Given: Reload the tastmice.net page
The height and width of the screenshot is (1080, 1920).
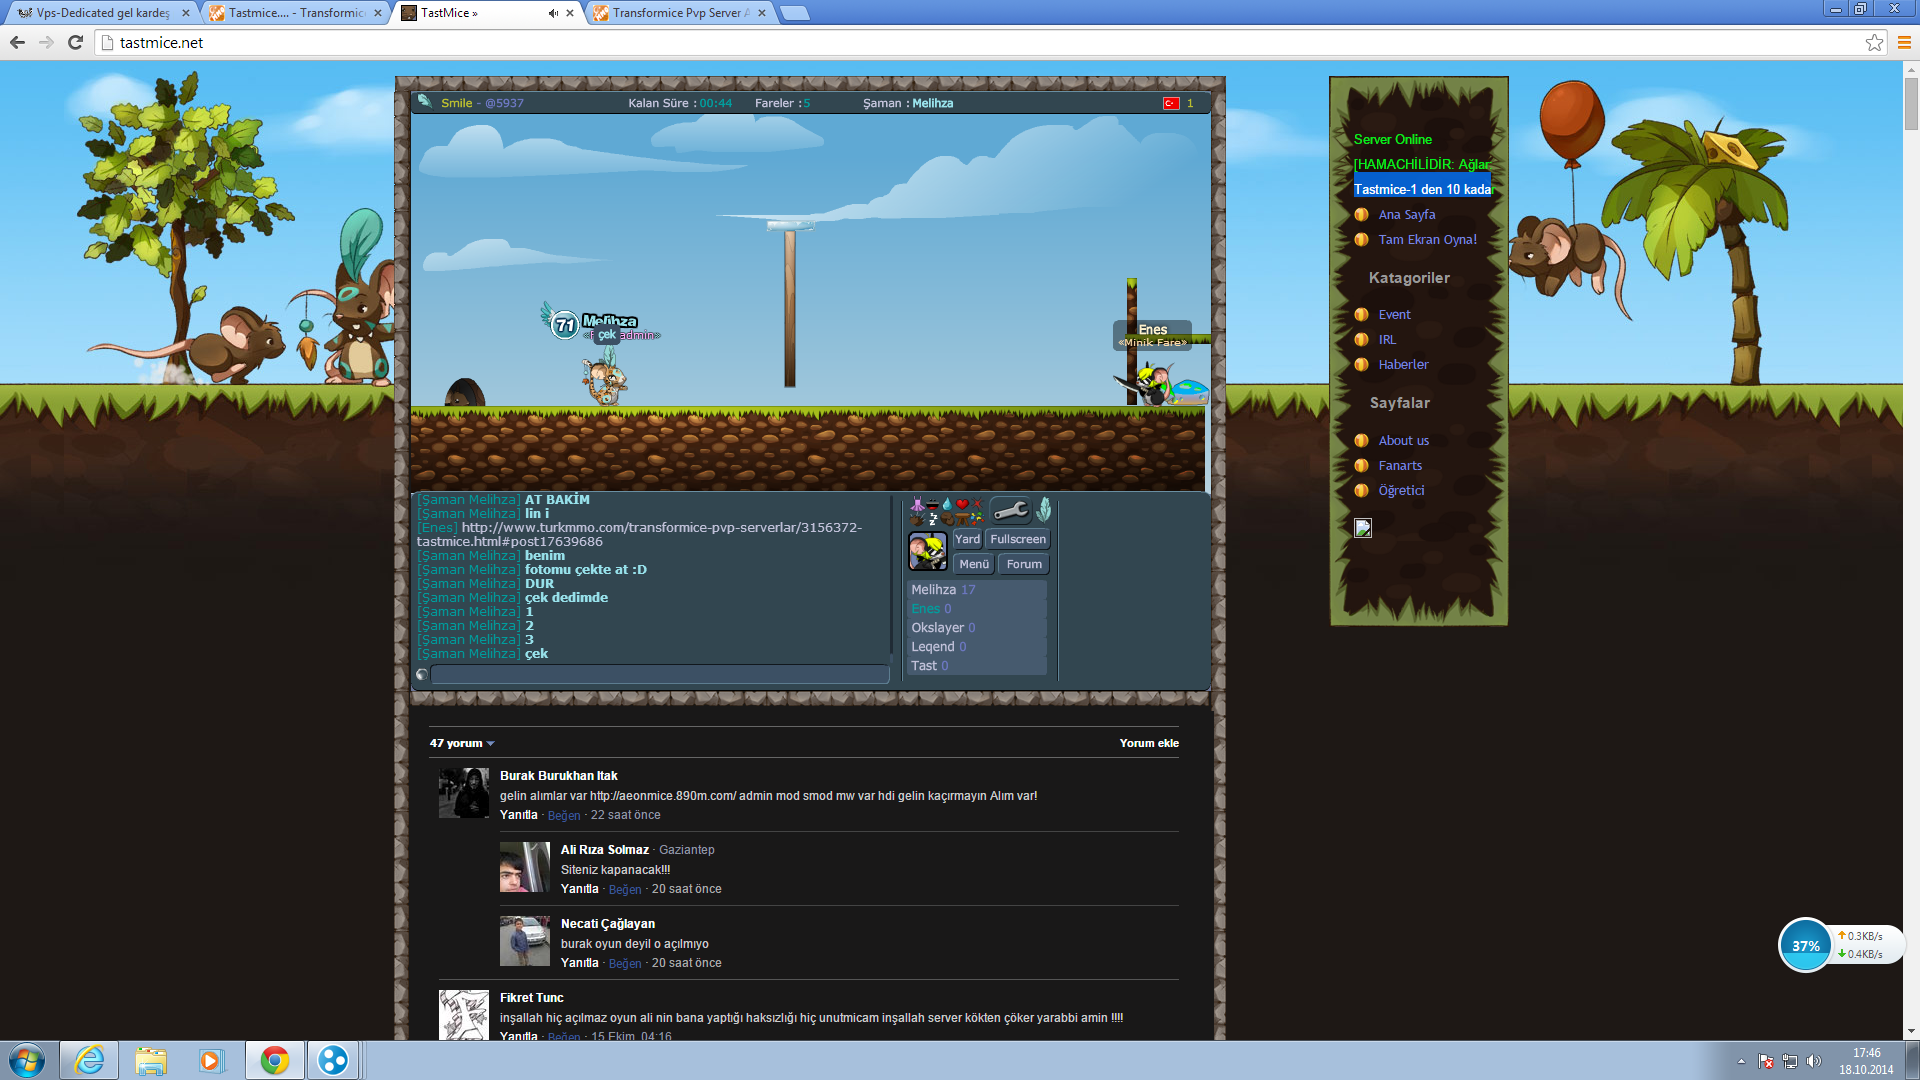Looking at the screenshot, I should [75, 42].
